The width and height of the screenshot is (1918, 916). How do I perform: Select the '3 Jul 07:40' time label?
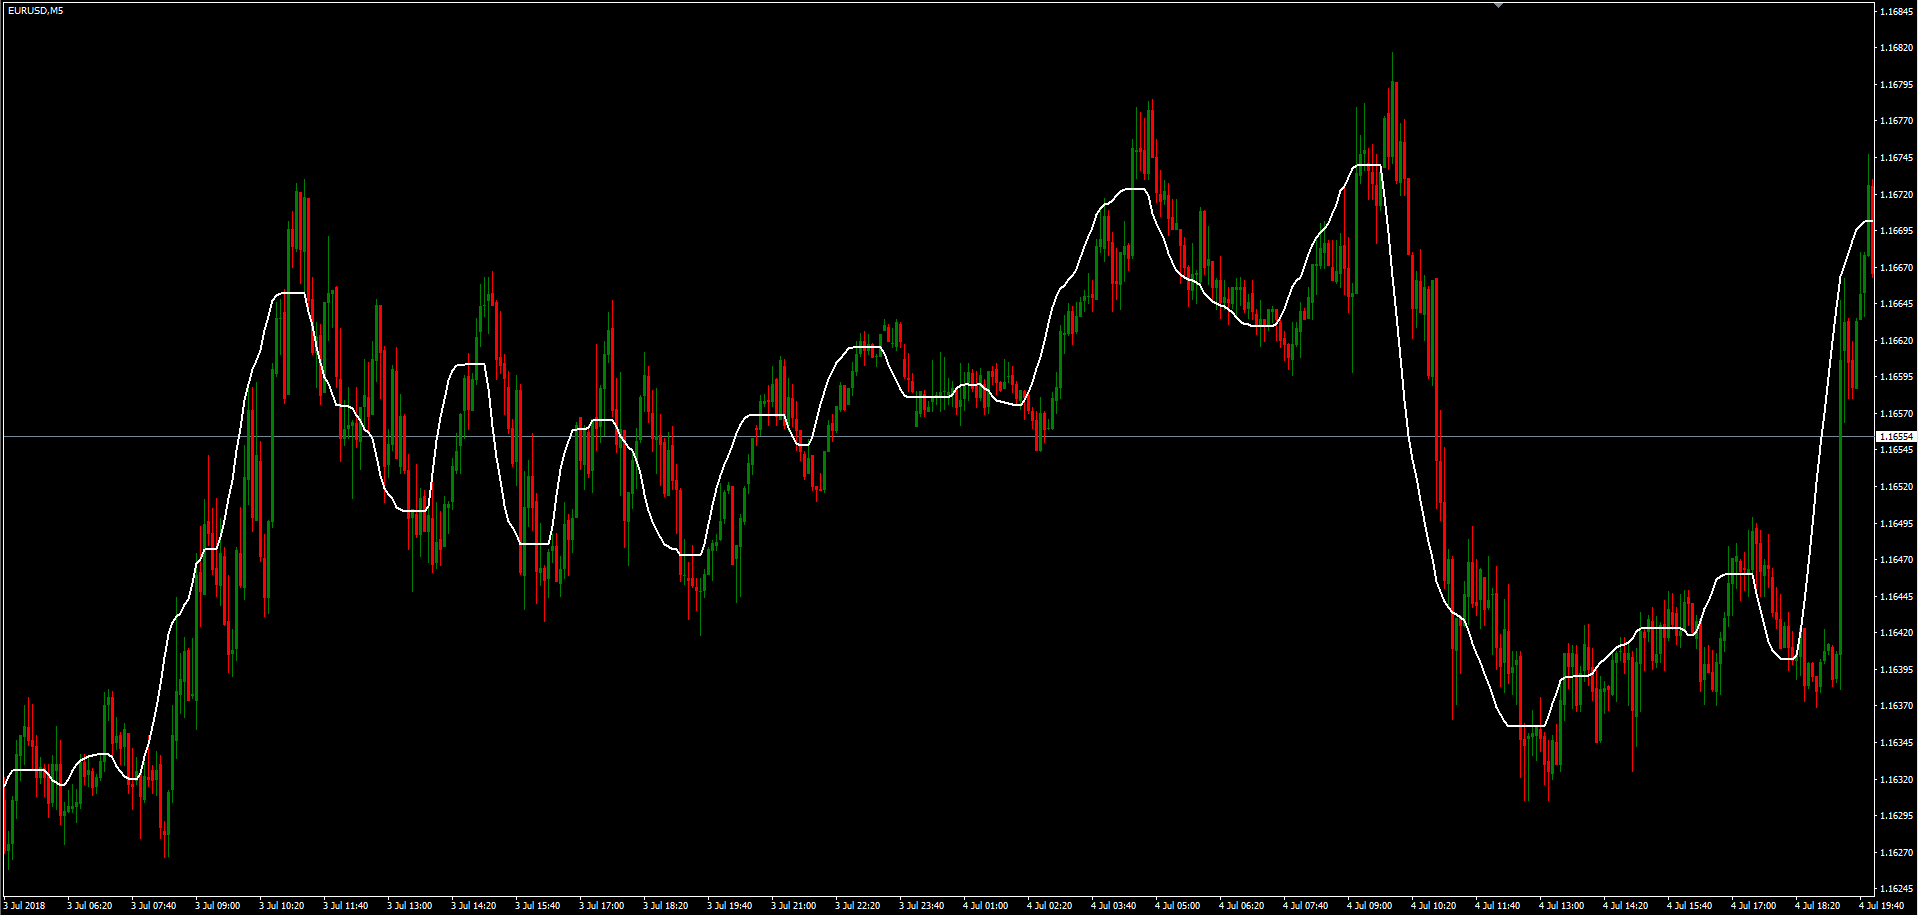[153, 906]
